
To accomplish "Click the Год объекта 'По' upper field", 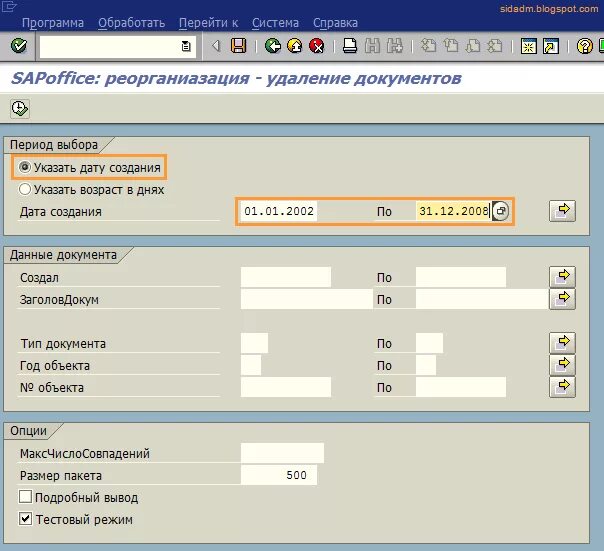I will click(426, 365).
